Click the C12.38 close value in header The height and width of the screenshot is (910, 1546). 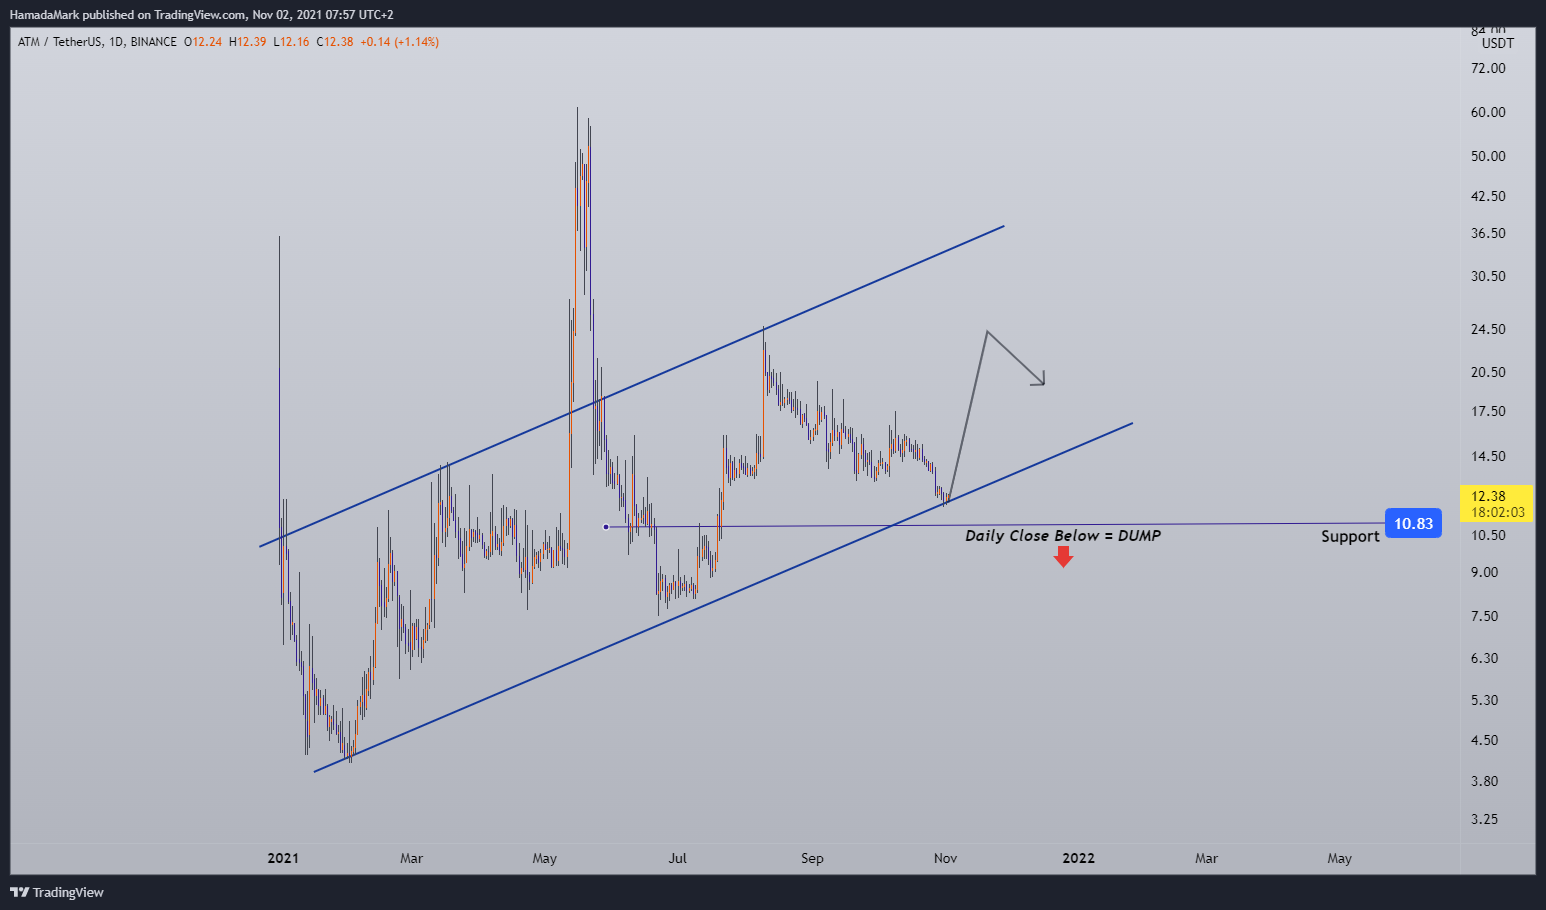tap(335, 42)
